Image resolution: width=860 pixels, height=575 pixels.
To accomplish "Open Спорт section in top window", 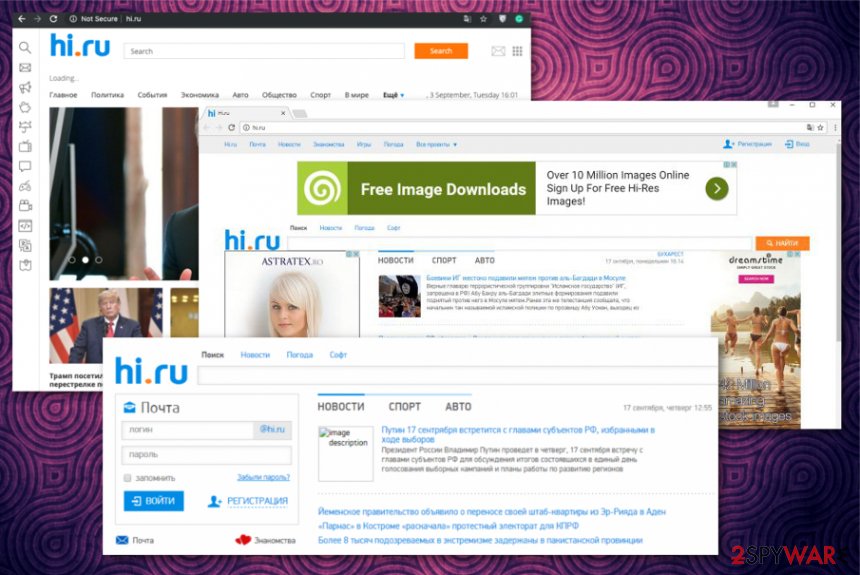I will click(x=320, y=95).
